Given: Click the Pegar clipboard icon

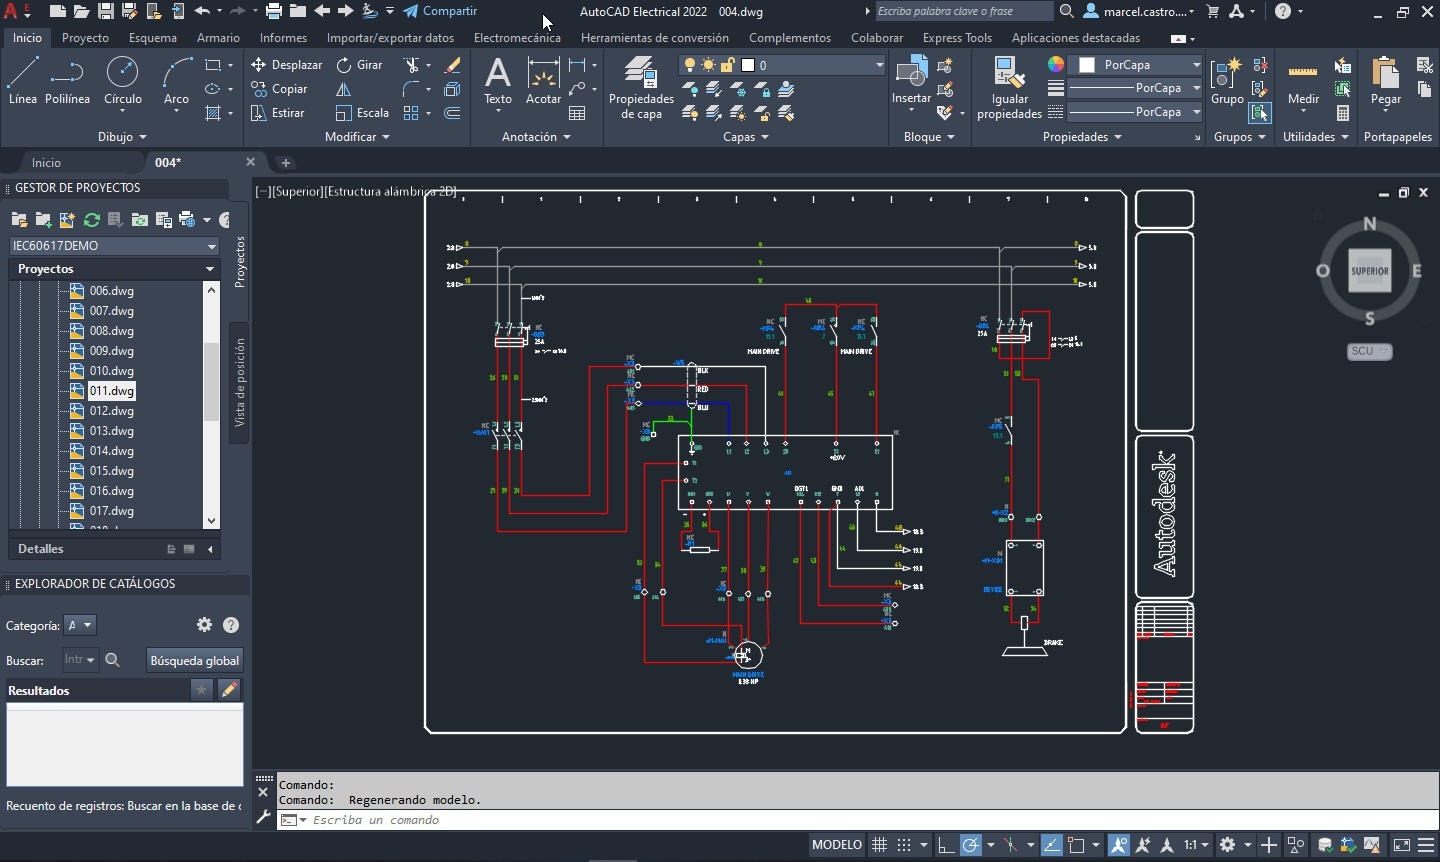Looking at the screenshot, I should pos(1386,80).
